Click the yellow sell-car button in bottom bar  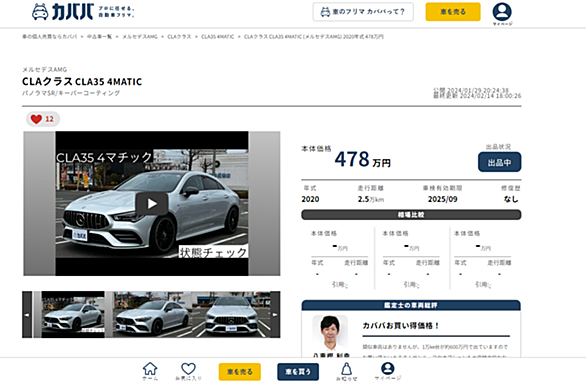tap(240, 372)
